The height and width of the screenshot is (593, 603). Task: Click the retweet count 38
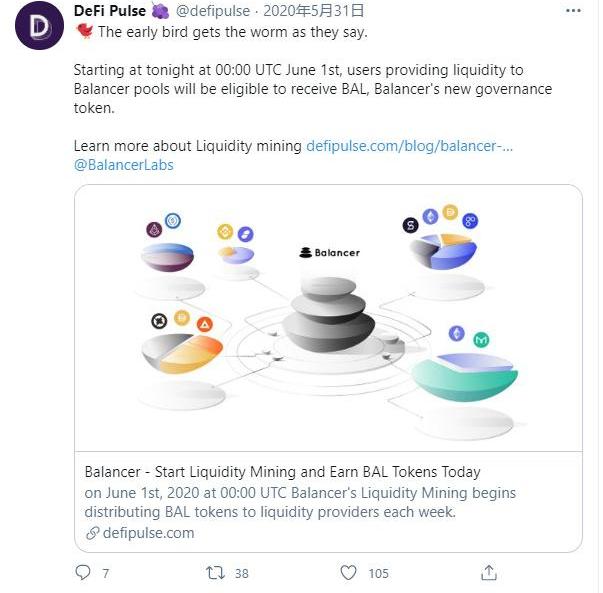(x=241, y=573)
